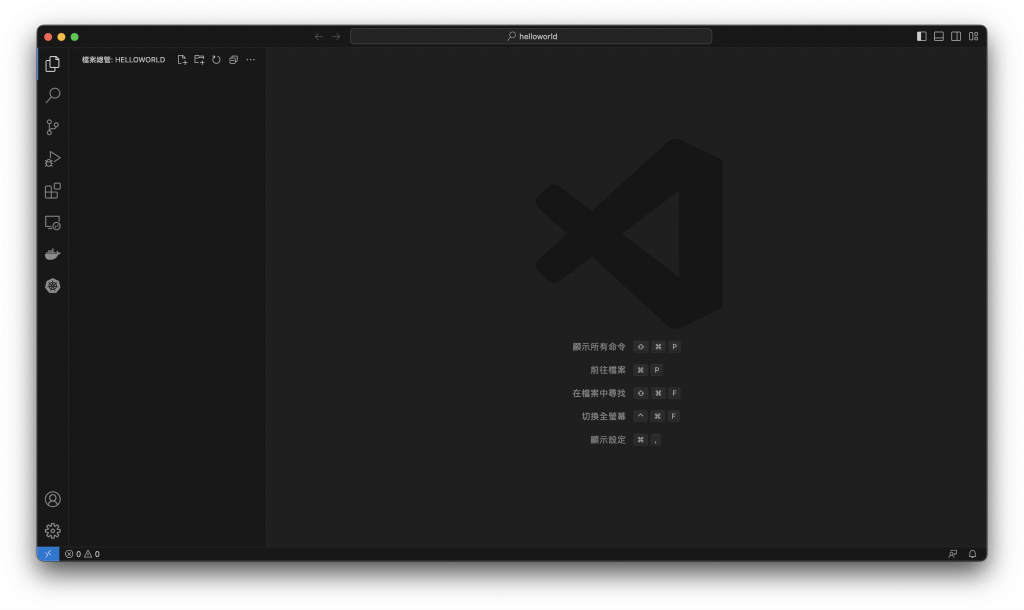Click the helloworld command center search box
The image size is (1024, 610).
click(531, 37)
